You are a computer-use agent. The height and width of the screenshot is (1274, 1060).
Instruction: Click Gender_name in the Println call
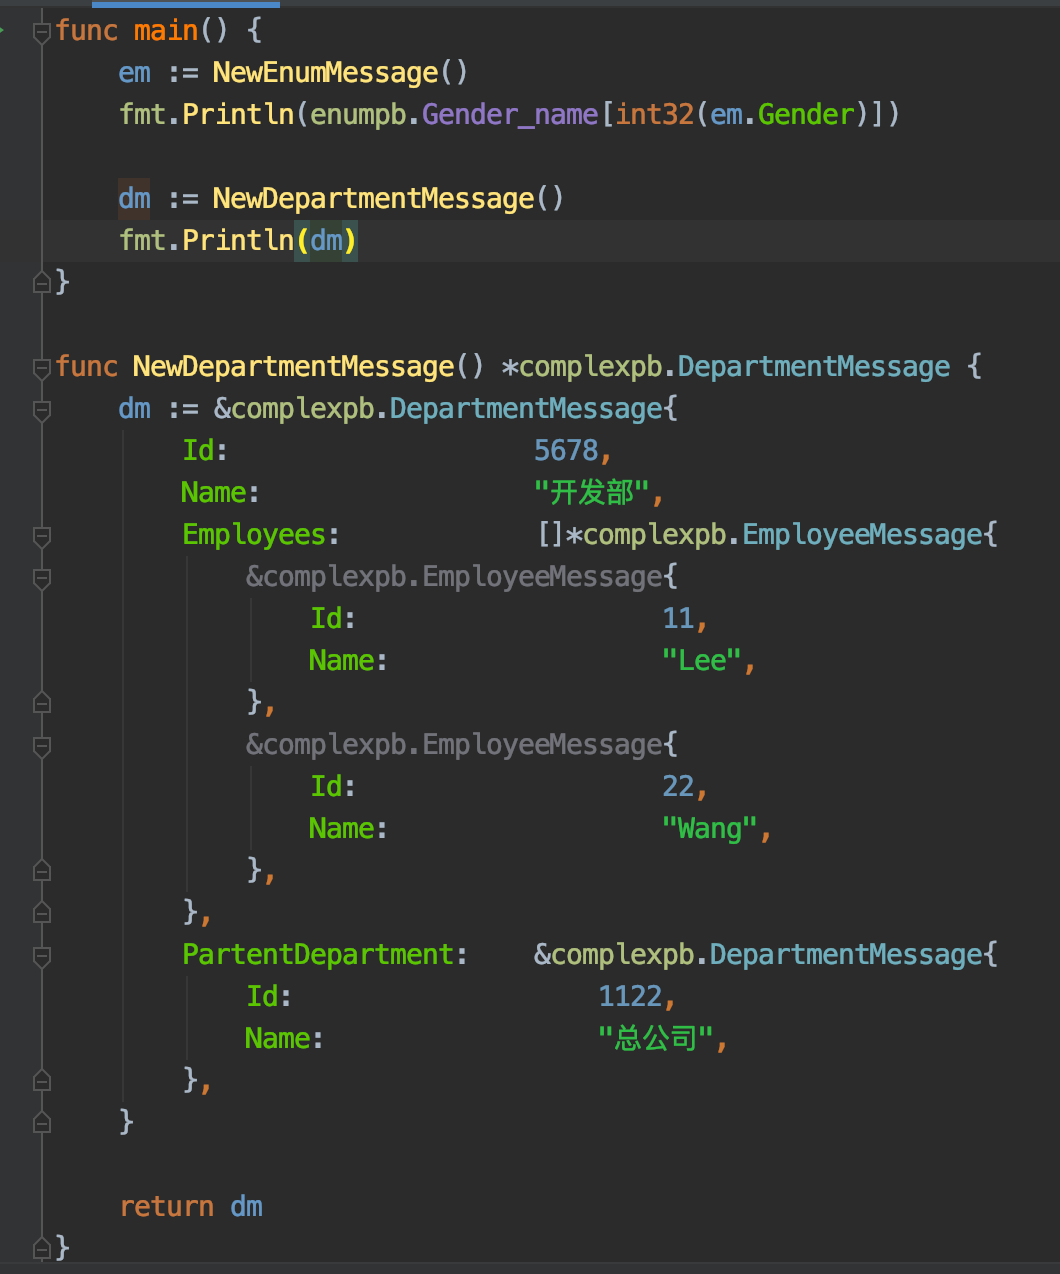click(x=510, y=115)
